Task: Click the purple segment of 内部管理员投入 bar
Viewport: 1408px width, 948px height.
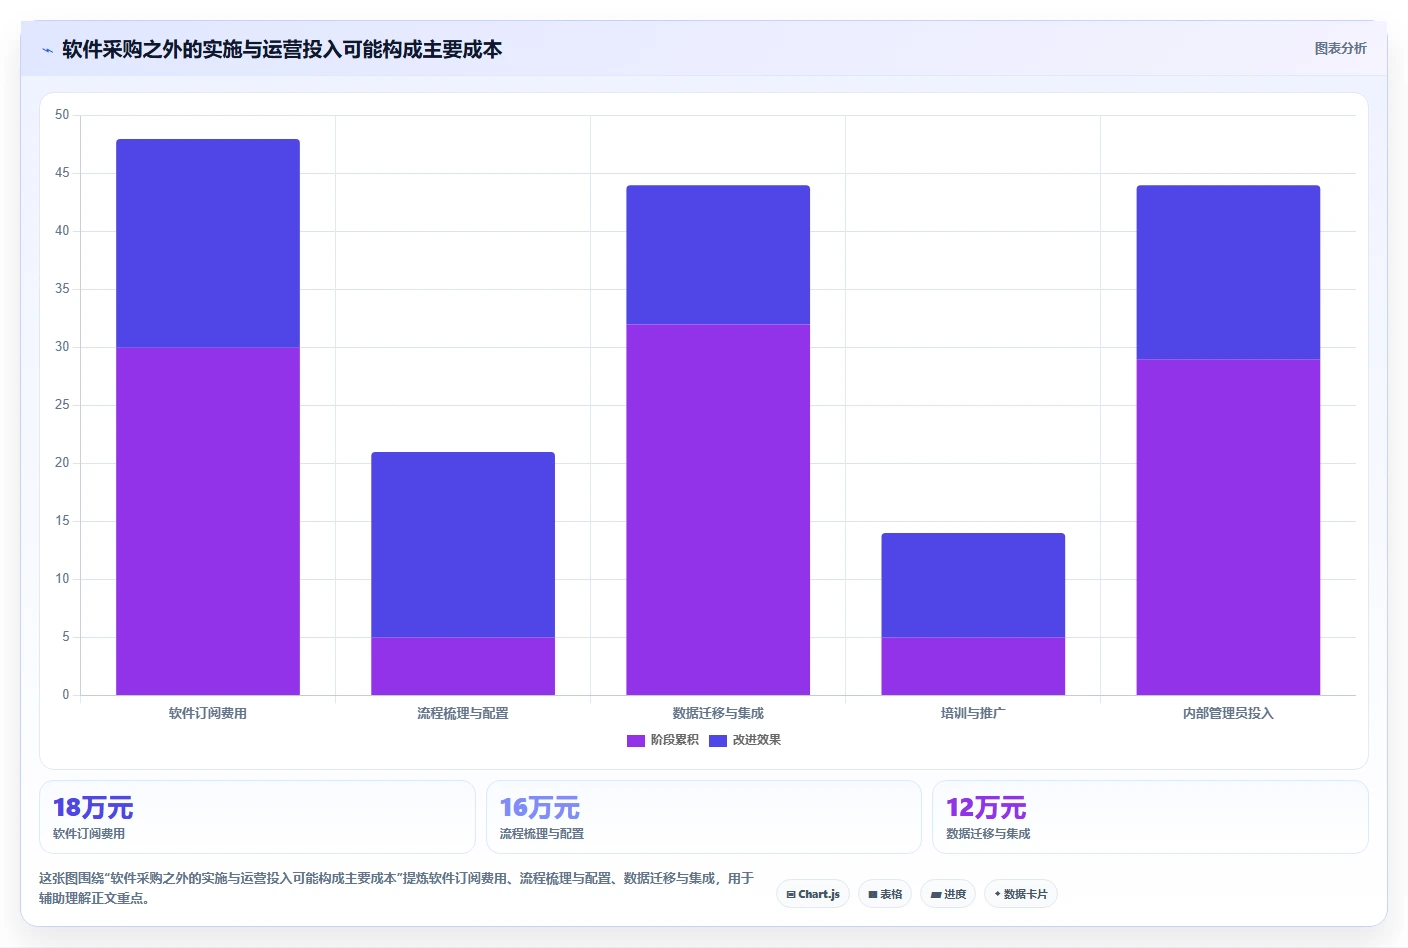Action: (x=1228, y=527)
